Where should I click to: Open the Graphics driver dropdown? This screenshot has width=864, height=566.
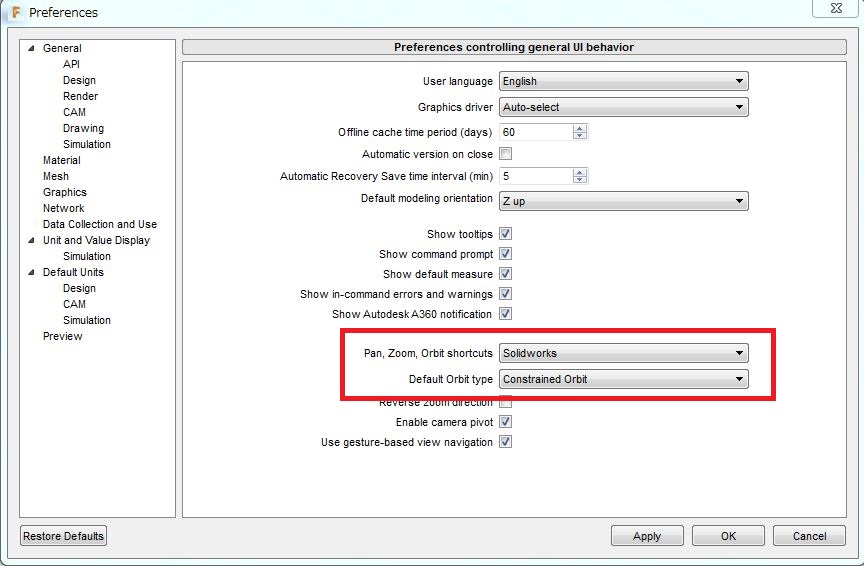pyautogui.click(x=624, y=107)
